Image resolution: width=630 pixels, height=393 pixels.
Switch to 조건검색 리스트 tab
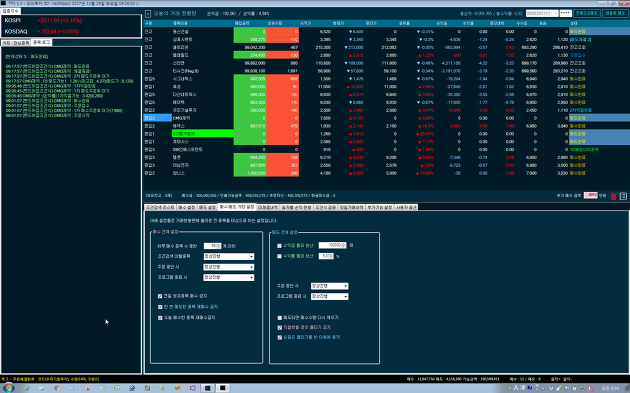pos(160,207)
